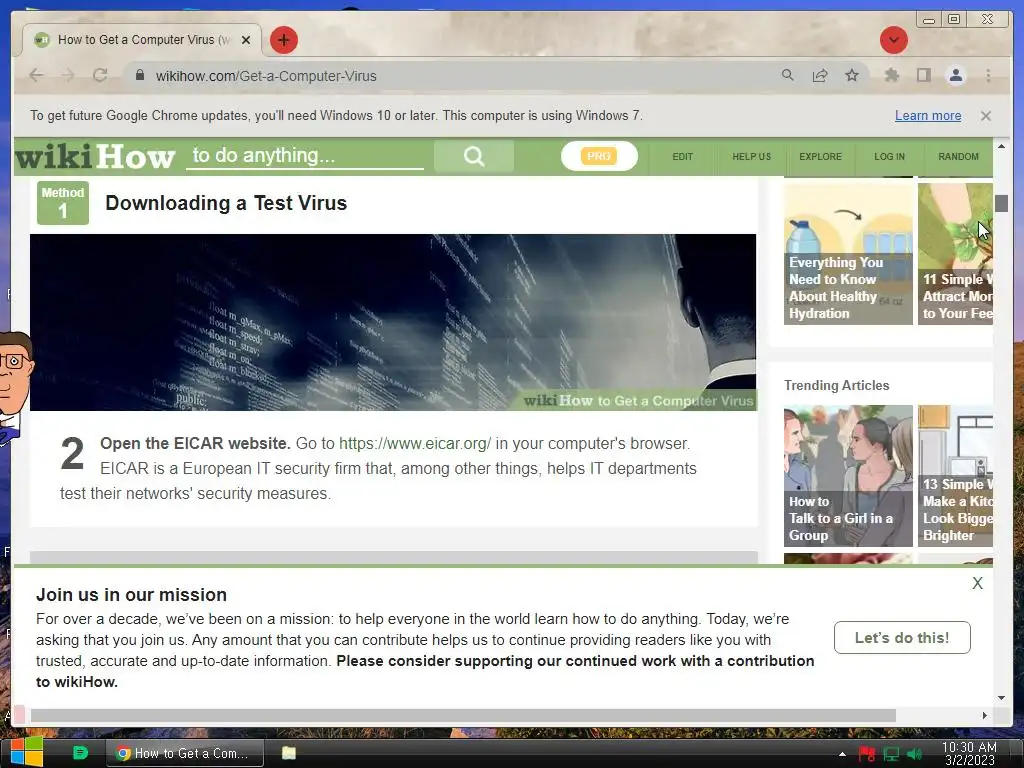Screen dimensions: 1024x768
Task: Follow the https://www.eicar.org/ link
Action: pyautogui.click(x=415, y=443)
